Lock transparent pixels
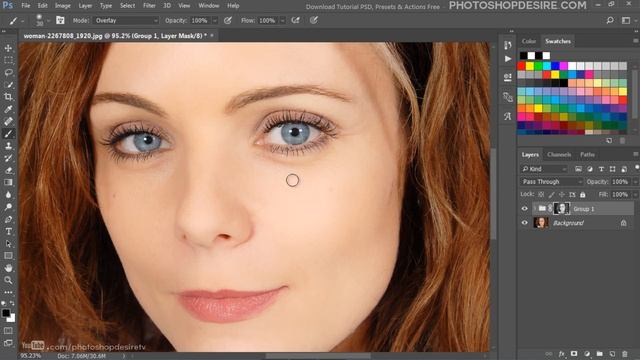640x360 pixels. click(x=541, y=195)
